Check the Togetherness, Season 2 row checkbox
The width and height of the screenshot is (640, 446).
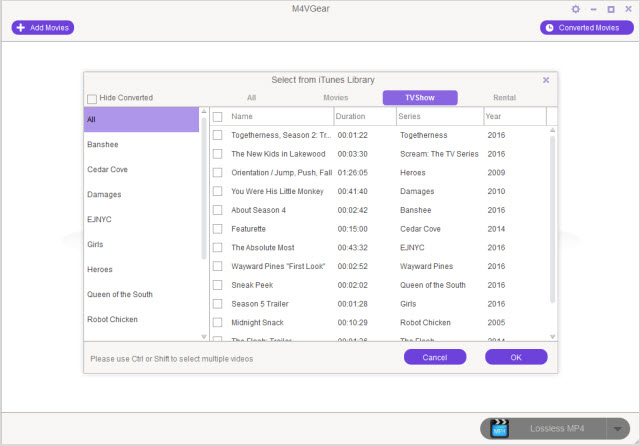coord(218,135)
